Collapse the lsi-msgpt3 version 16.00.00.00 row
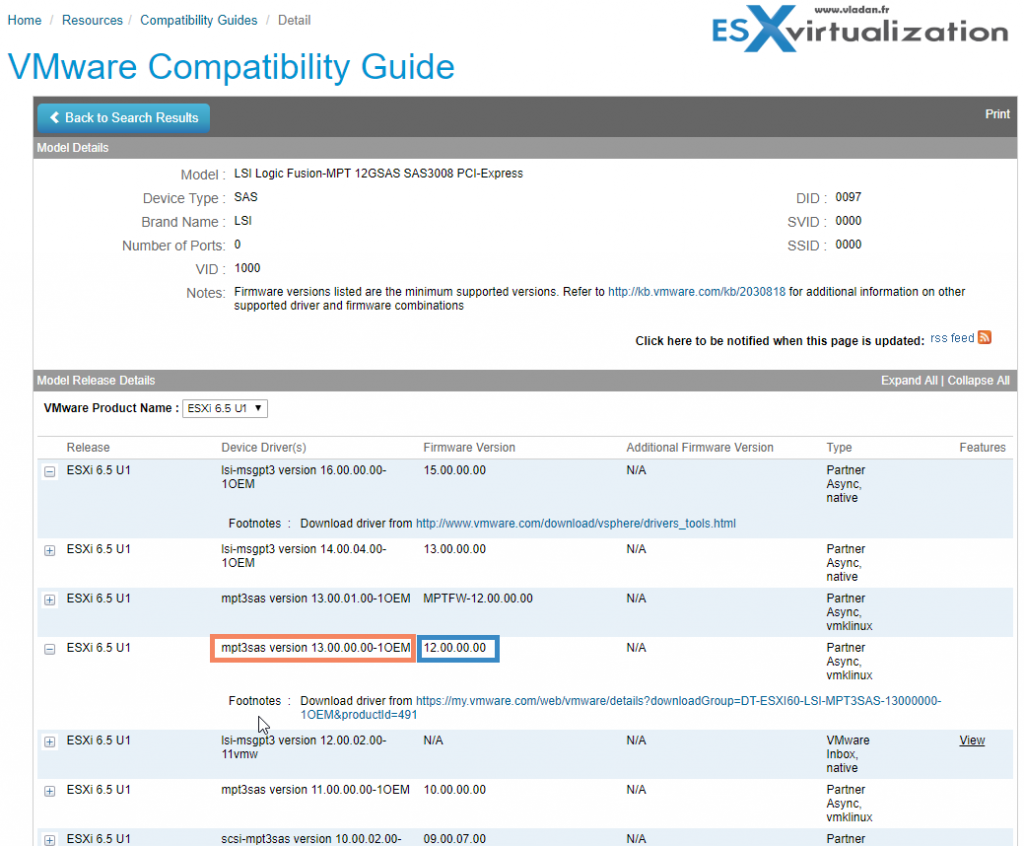Image resolution: width=1024 pixels, height=846 pixels. point(49,470)
